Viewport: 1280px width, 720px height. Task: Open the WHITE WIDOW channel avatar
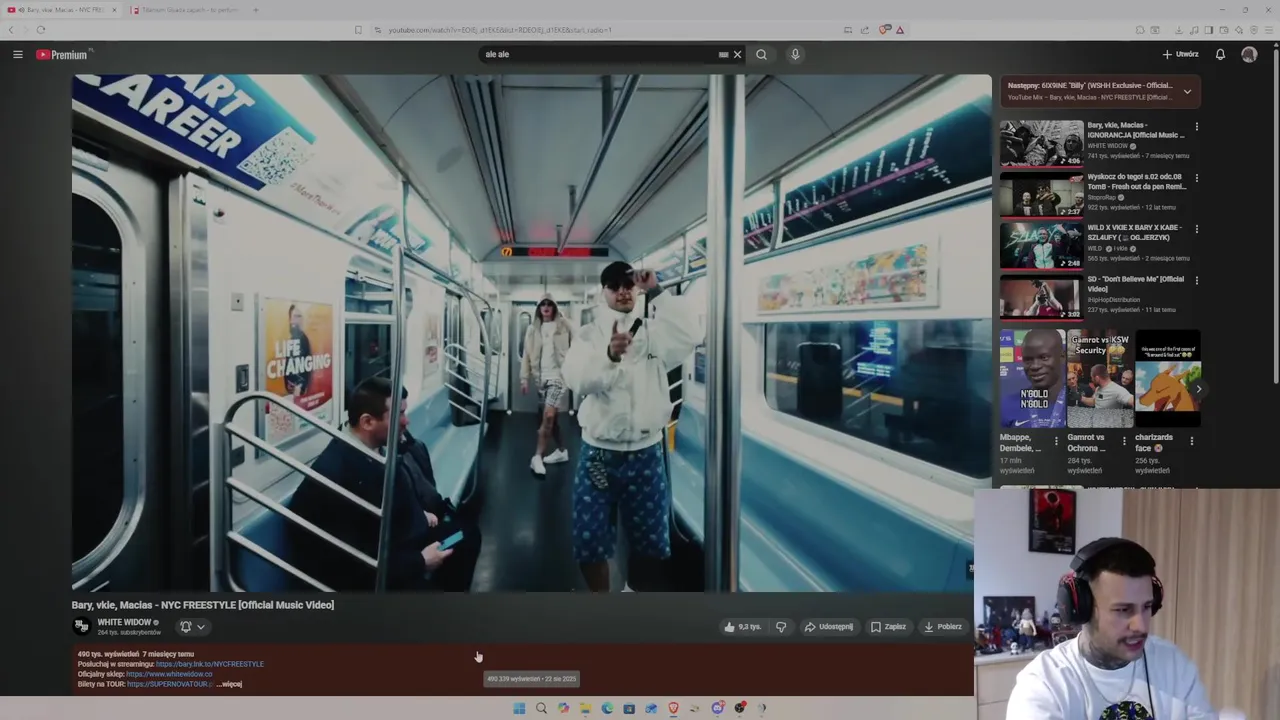(82, 626)
